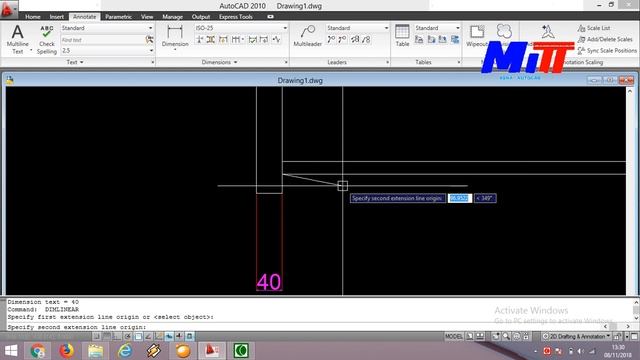Open the Home ribbon tab

tap(33, 17)
